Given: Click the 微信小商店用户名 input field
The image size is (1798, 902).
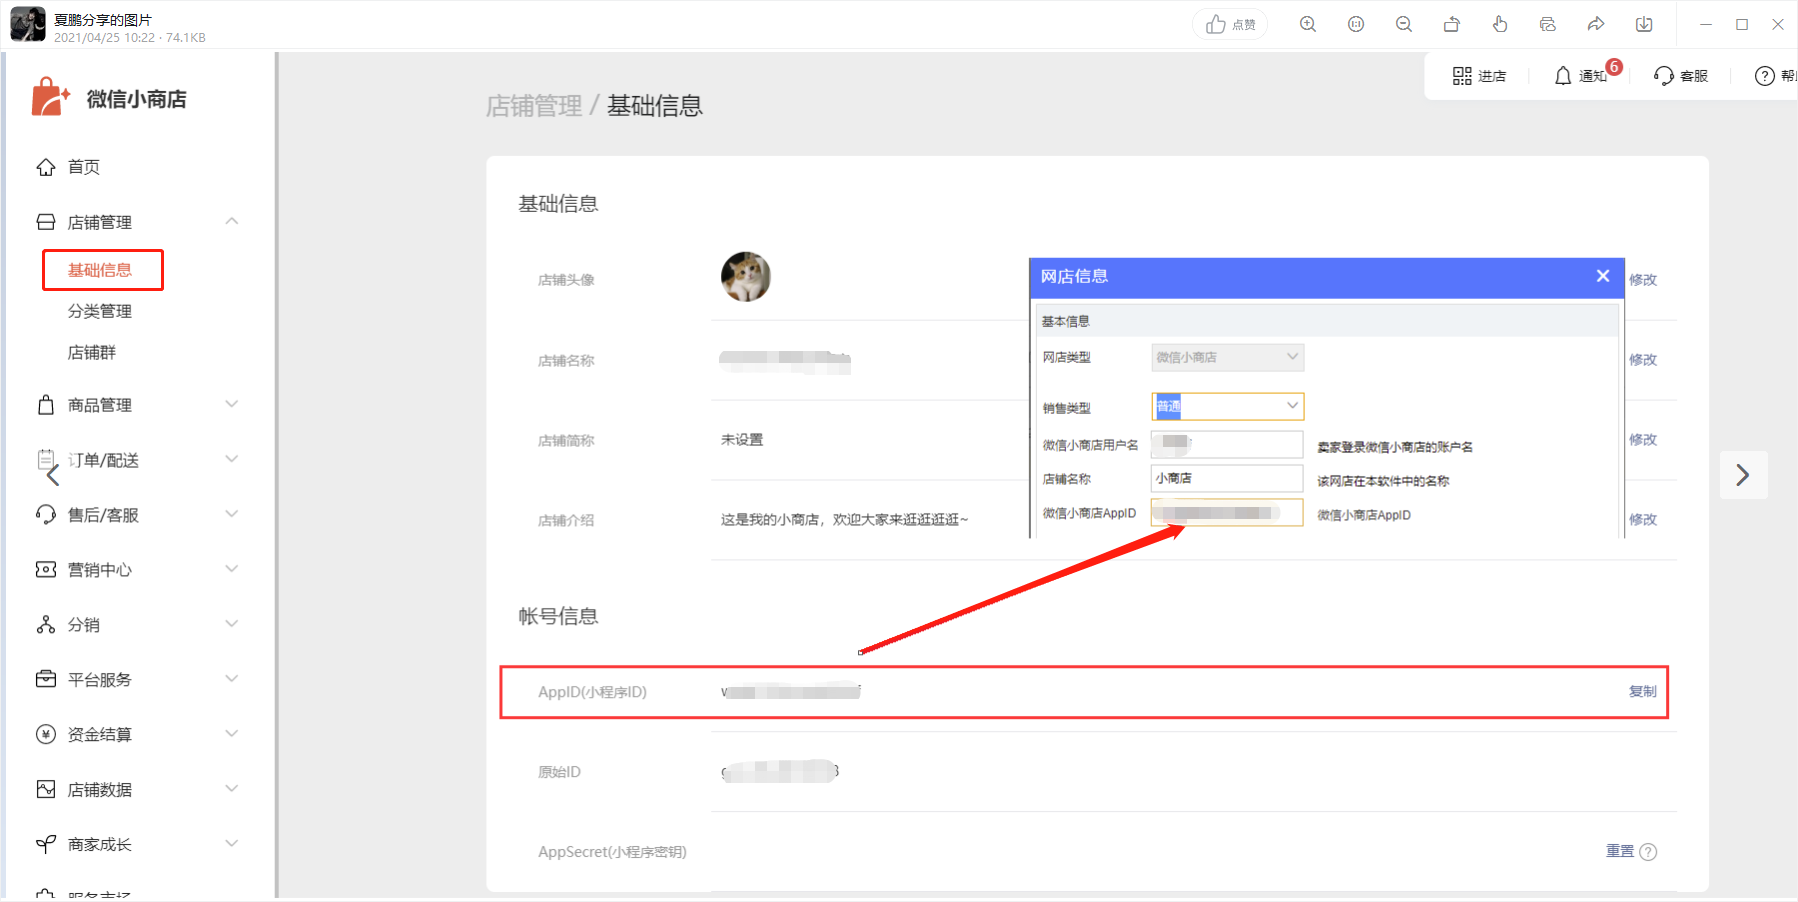Looking at the screenshot, I should 1228,444.
